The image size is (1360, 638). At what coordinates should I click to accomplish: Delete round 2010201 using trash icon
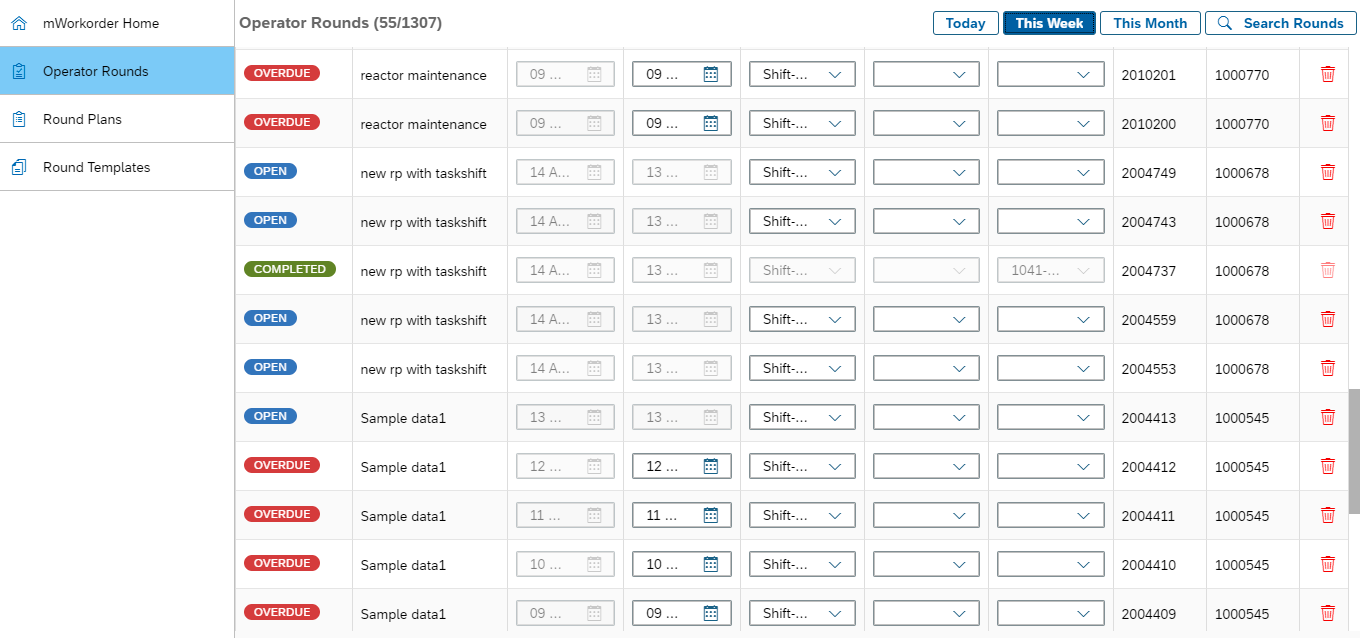click(1327, 74)
